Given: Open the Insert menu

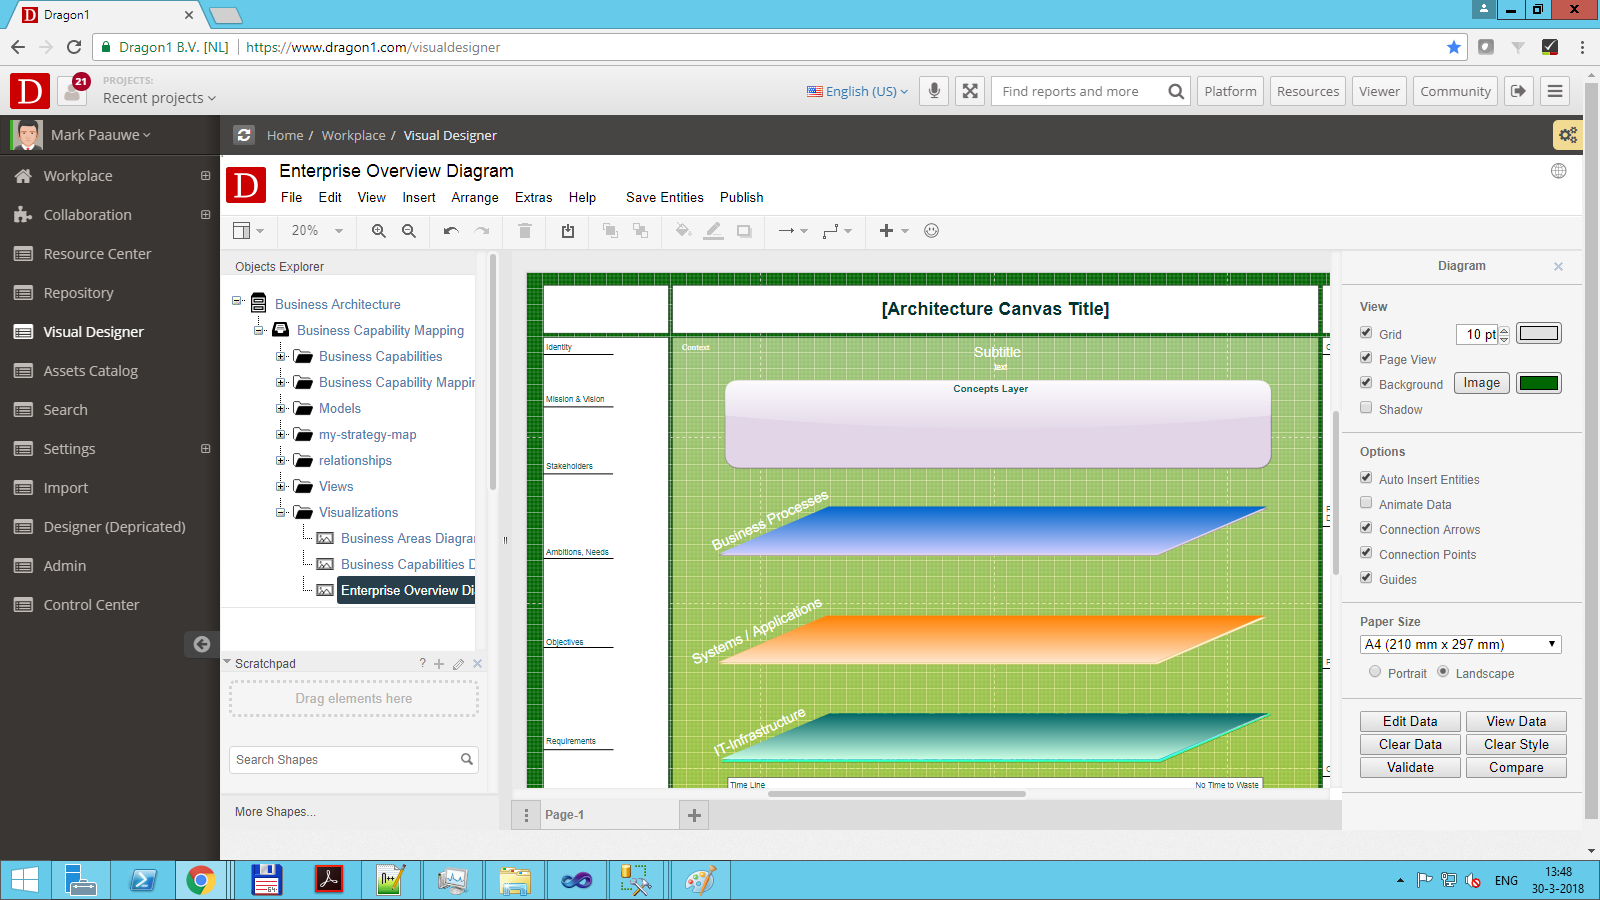Looking at the screenshot, I should coord(419,198).
